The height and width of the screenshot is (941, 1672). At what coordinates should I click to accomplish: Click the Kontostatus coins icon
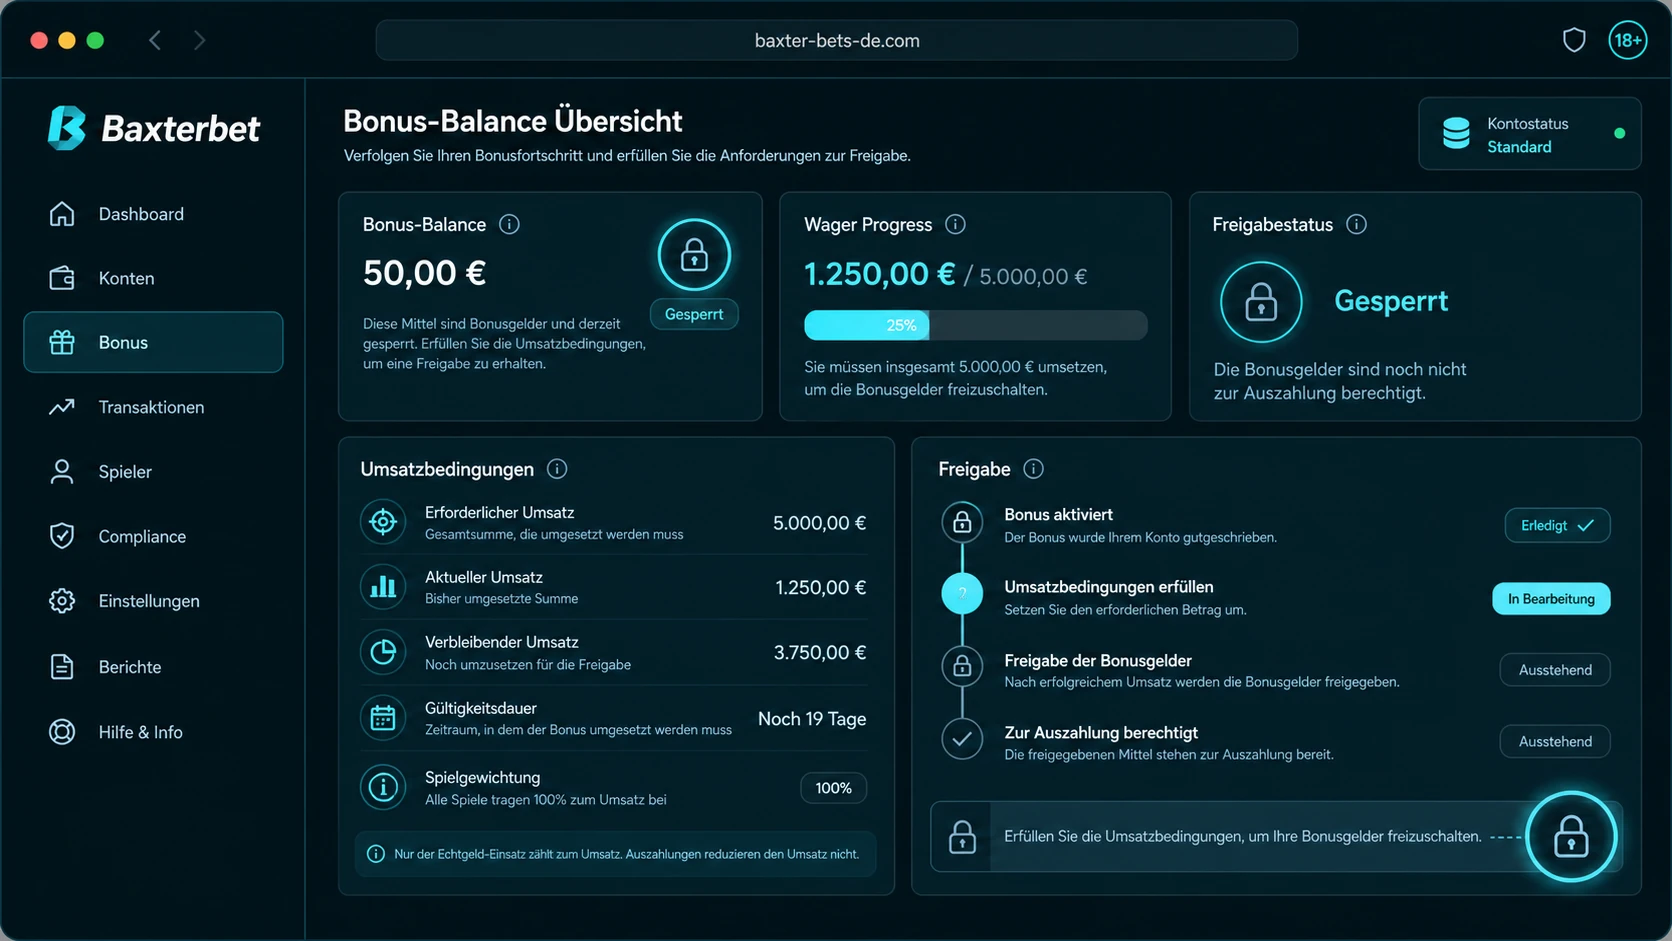[x=1456, y=134]
